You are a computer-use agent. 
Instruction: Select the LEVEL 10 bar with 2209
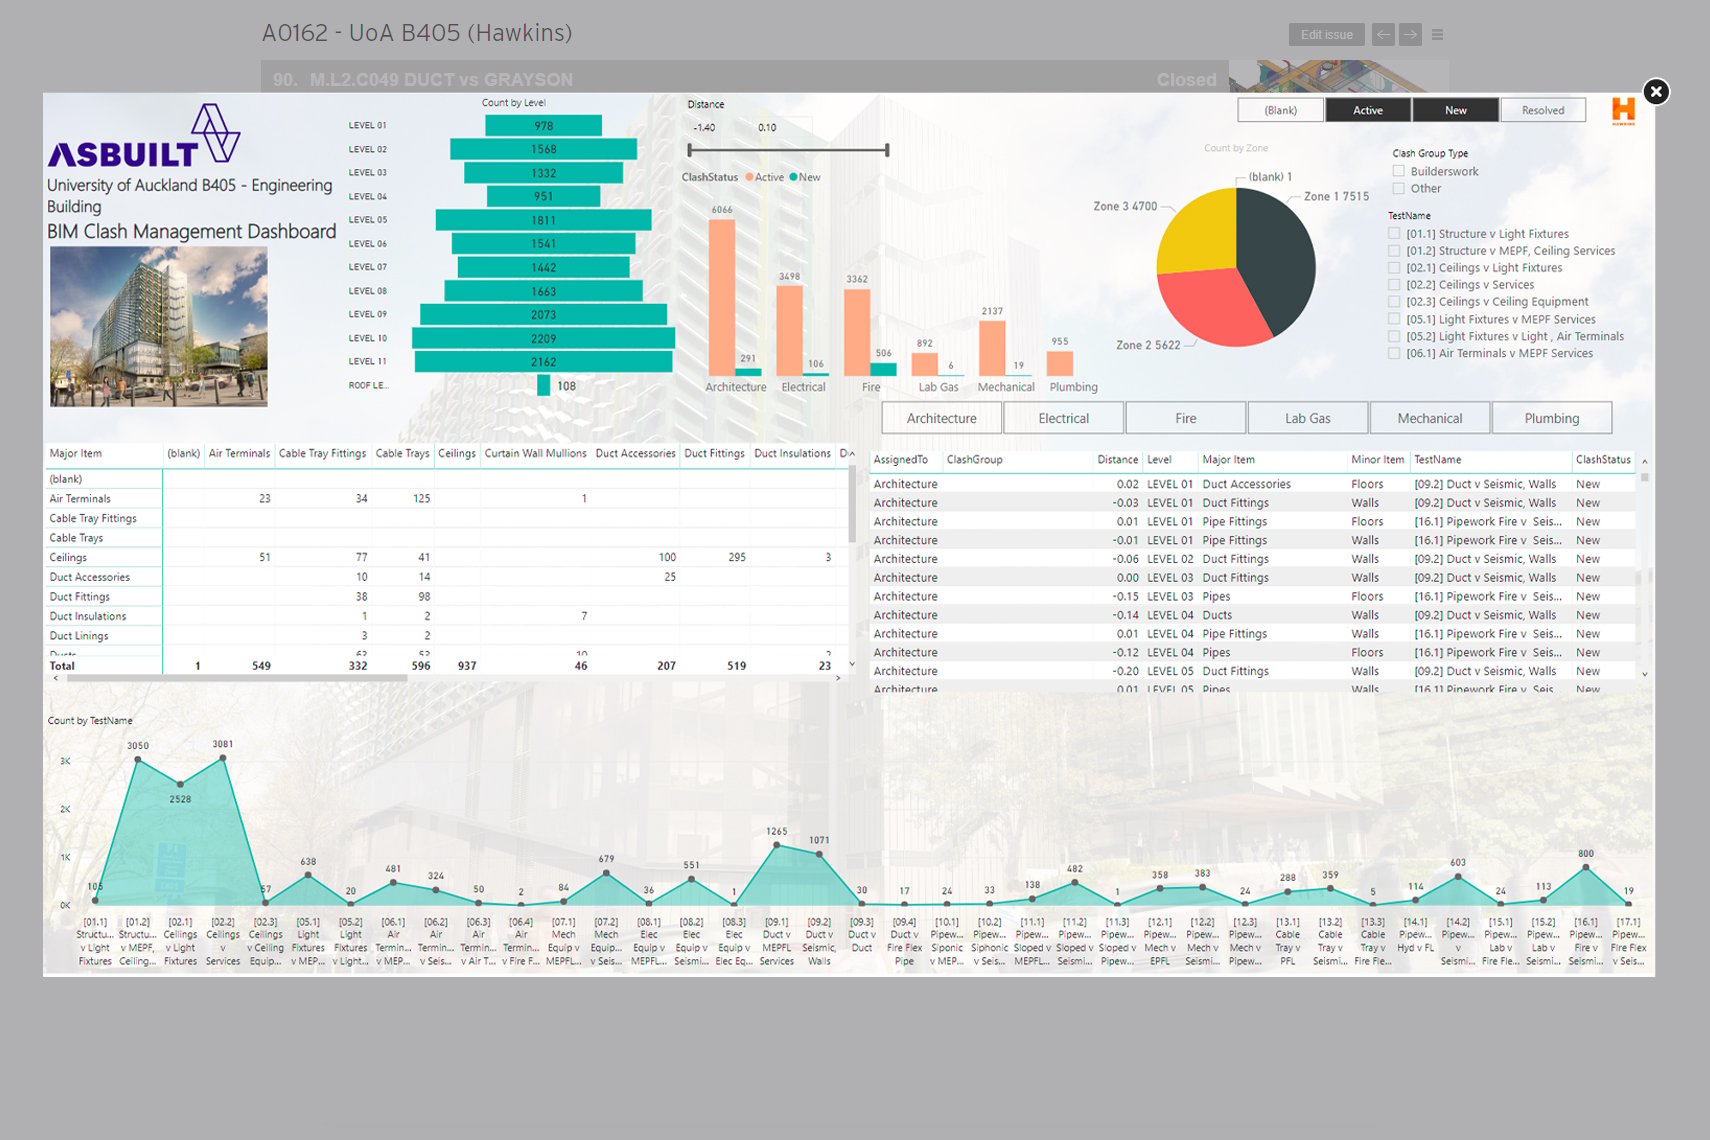(543, 338)
